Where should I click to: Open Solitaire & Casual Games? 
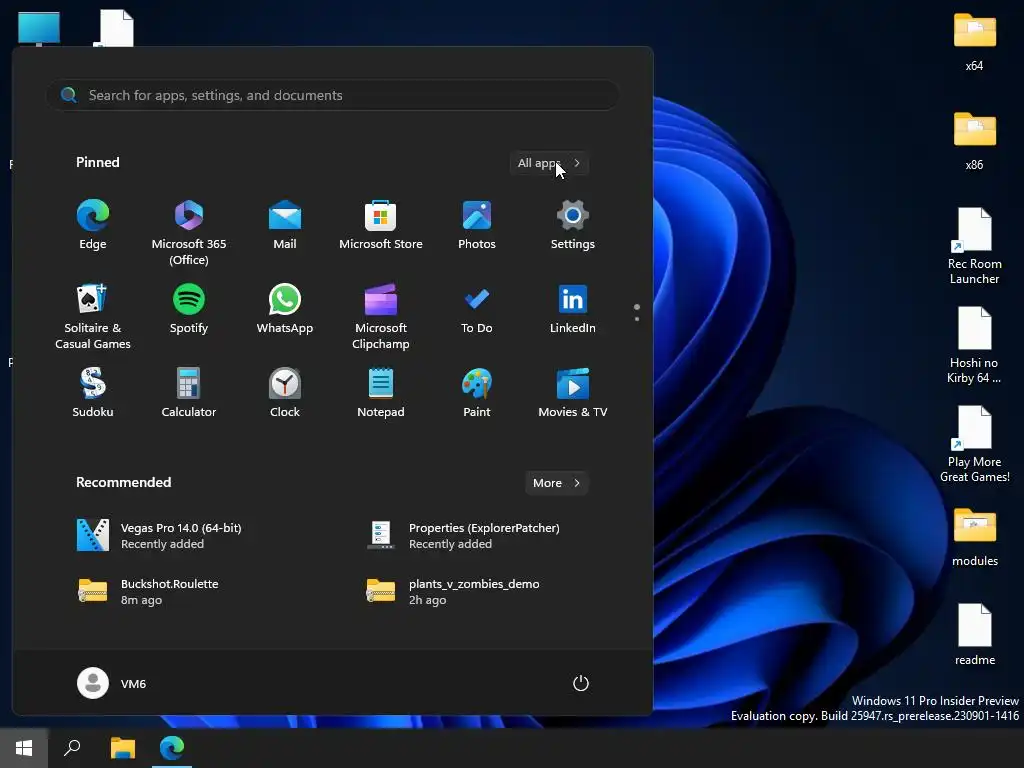click(x=93, y=317)
